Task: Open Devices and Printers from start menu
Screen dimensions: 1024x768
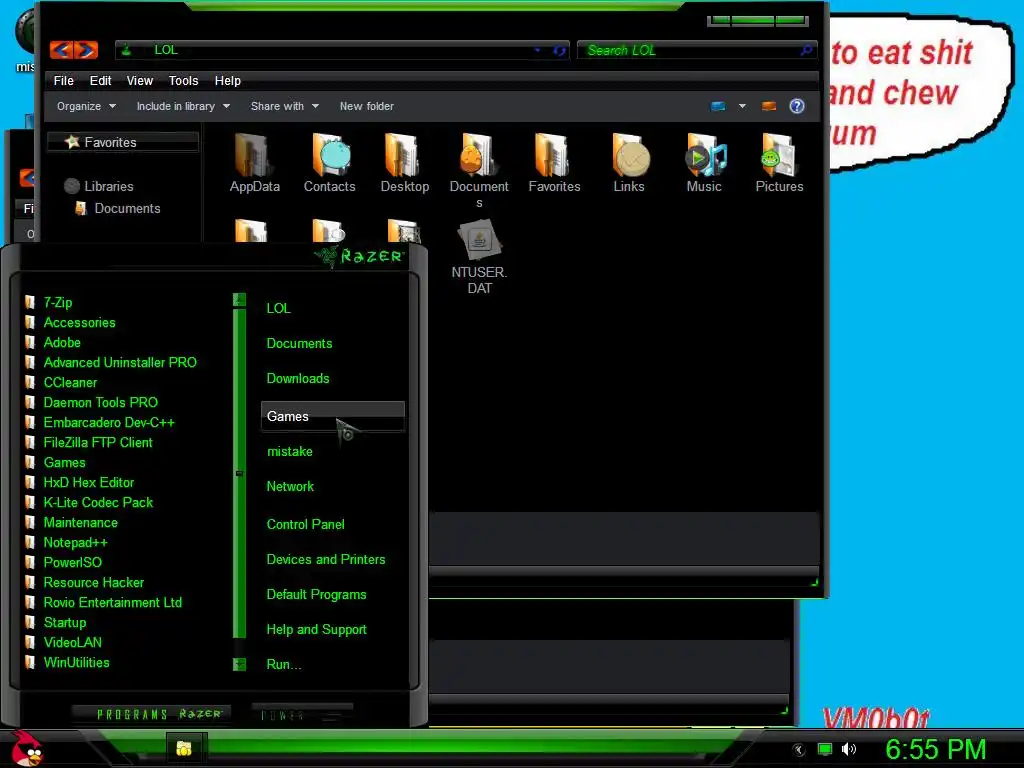Action: pyautogui.click(x=326, y=560)
